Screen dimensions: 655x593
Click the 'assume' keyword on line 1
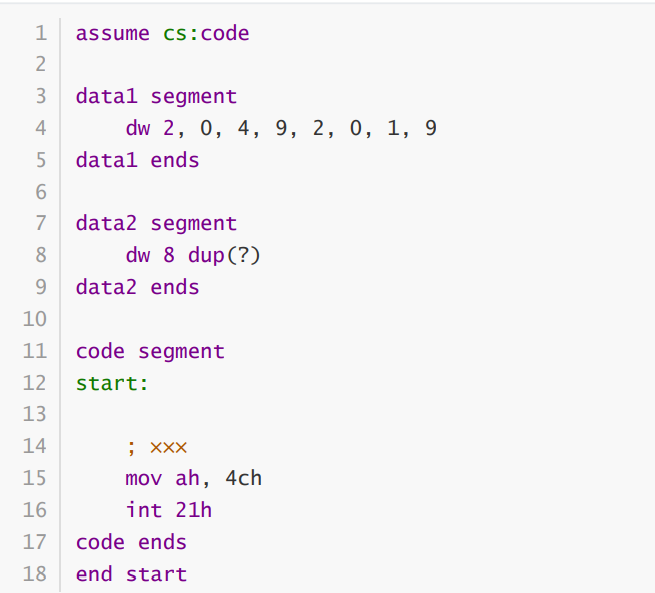click(112, 33)
